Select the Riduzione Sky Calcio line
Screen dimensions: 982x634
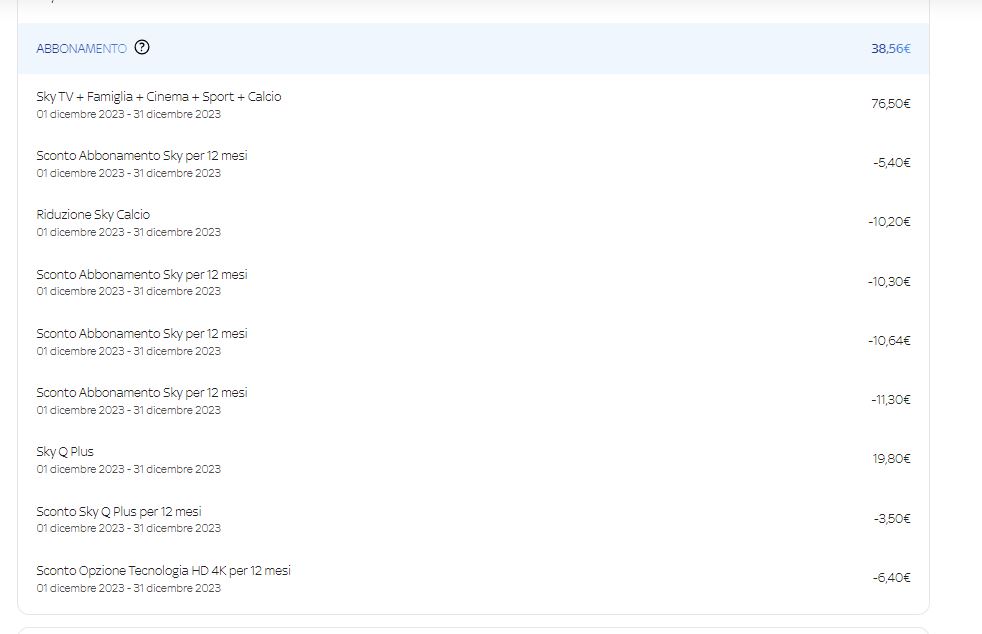coord(93,214)
